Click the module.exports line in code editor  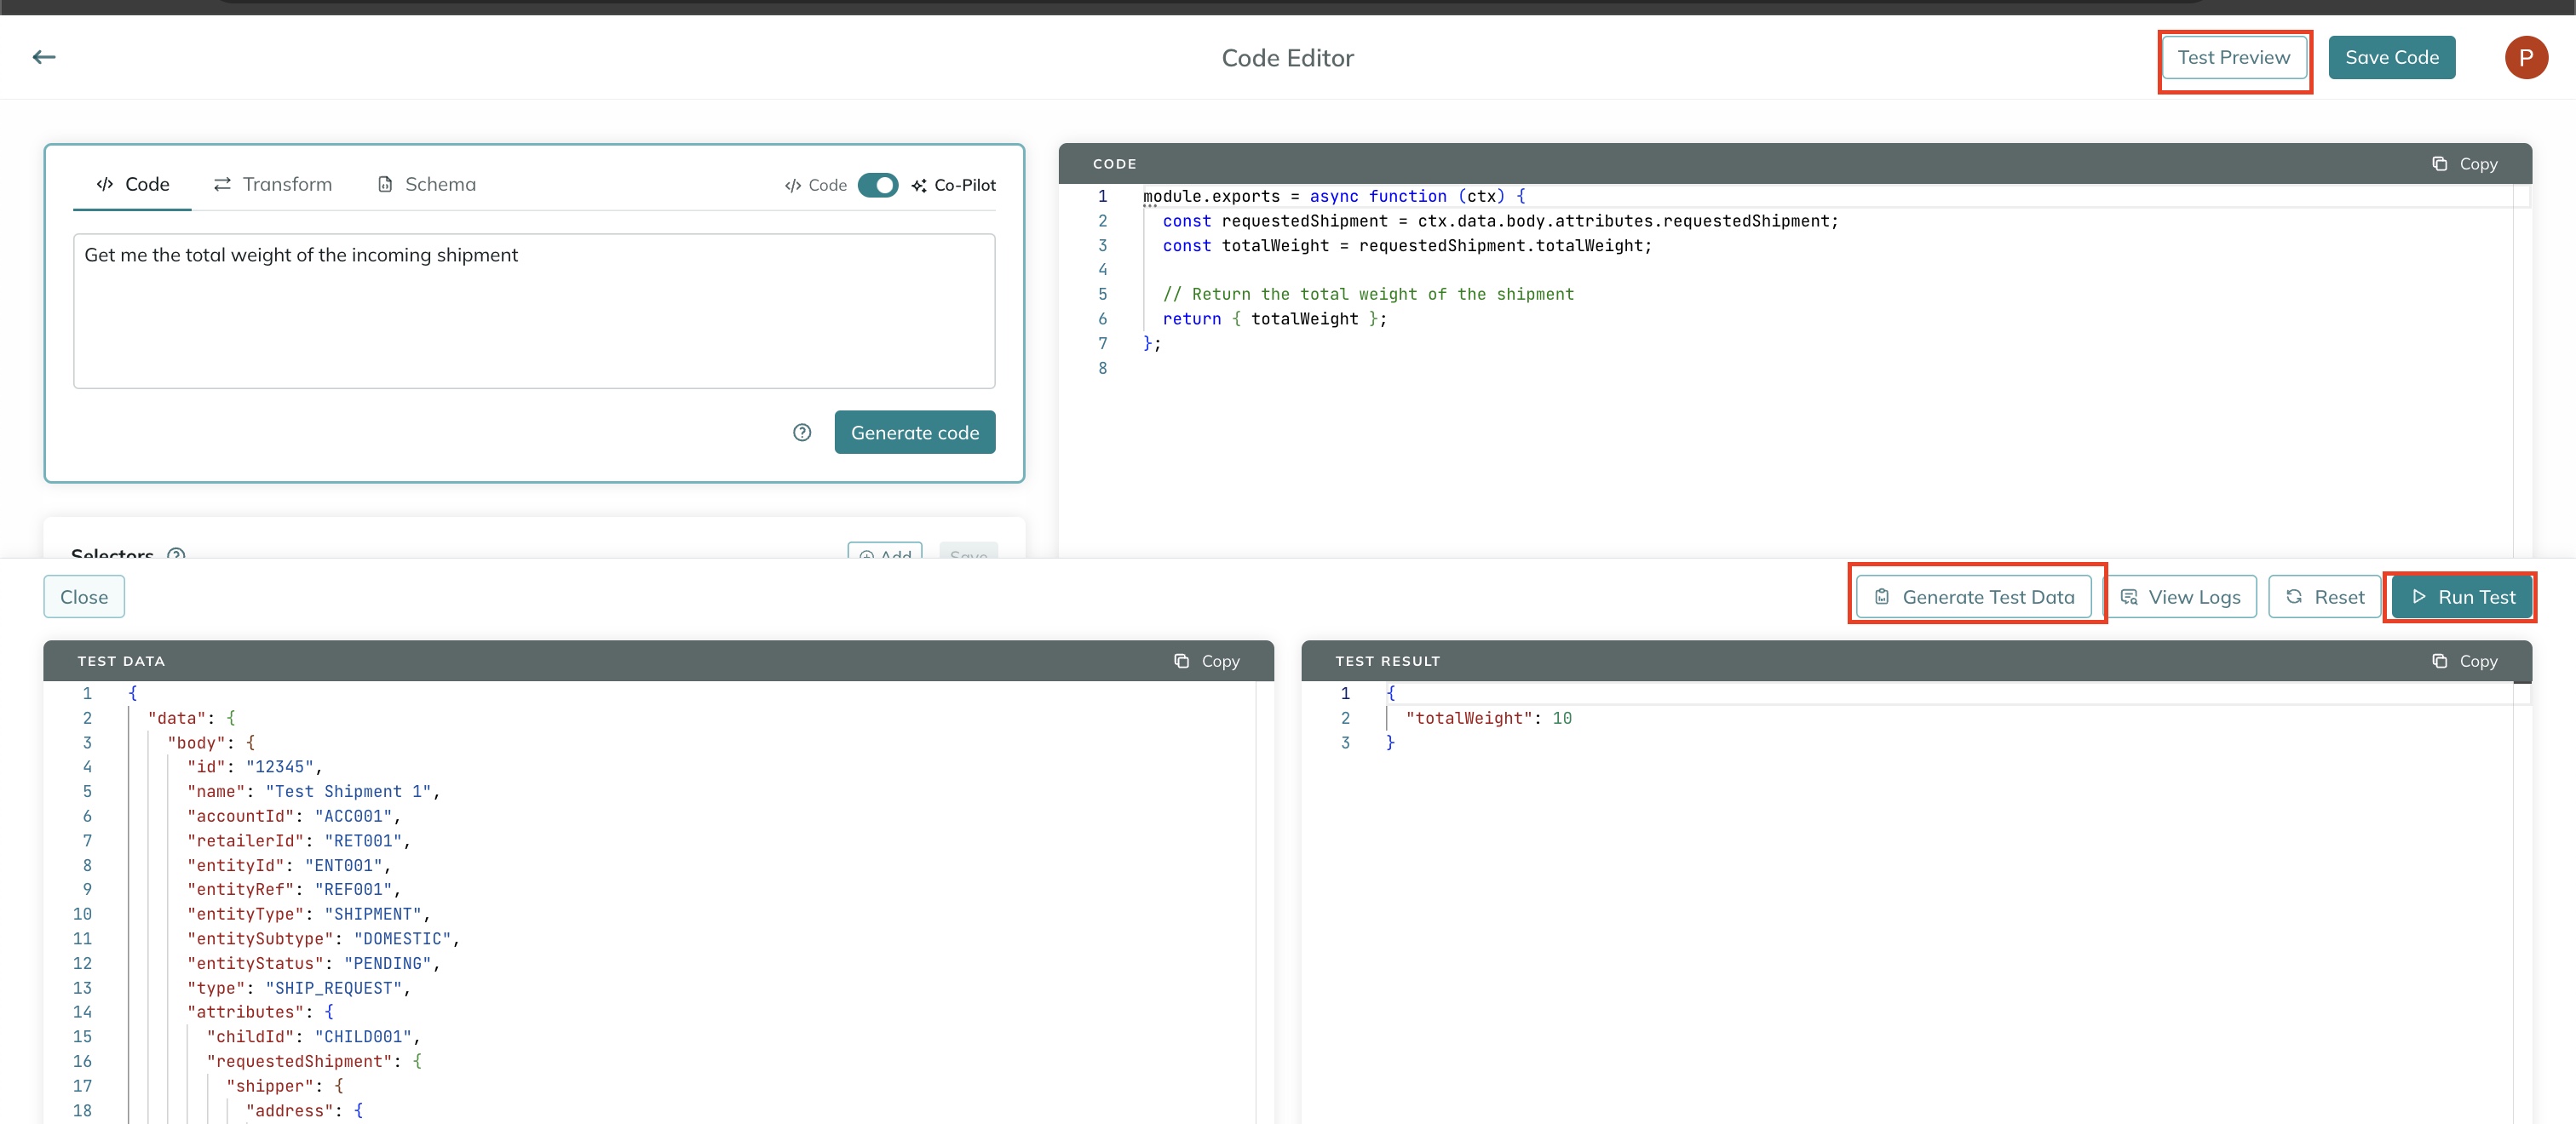pyautogui.click(x=1334, y=196)
